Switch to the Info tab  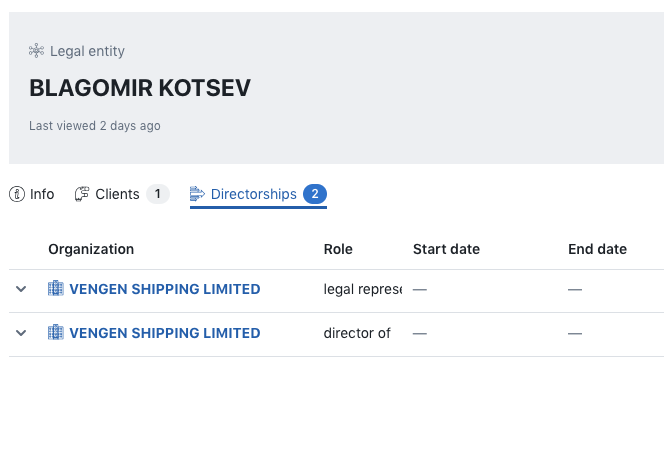[x=42, y=194]
